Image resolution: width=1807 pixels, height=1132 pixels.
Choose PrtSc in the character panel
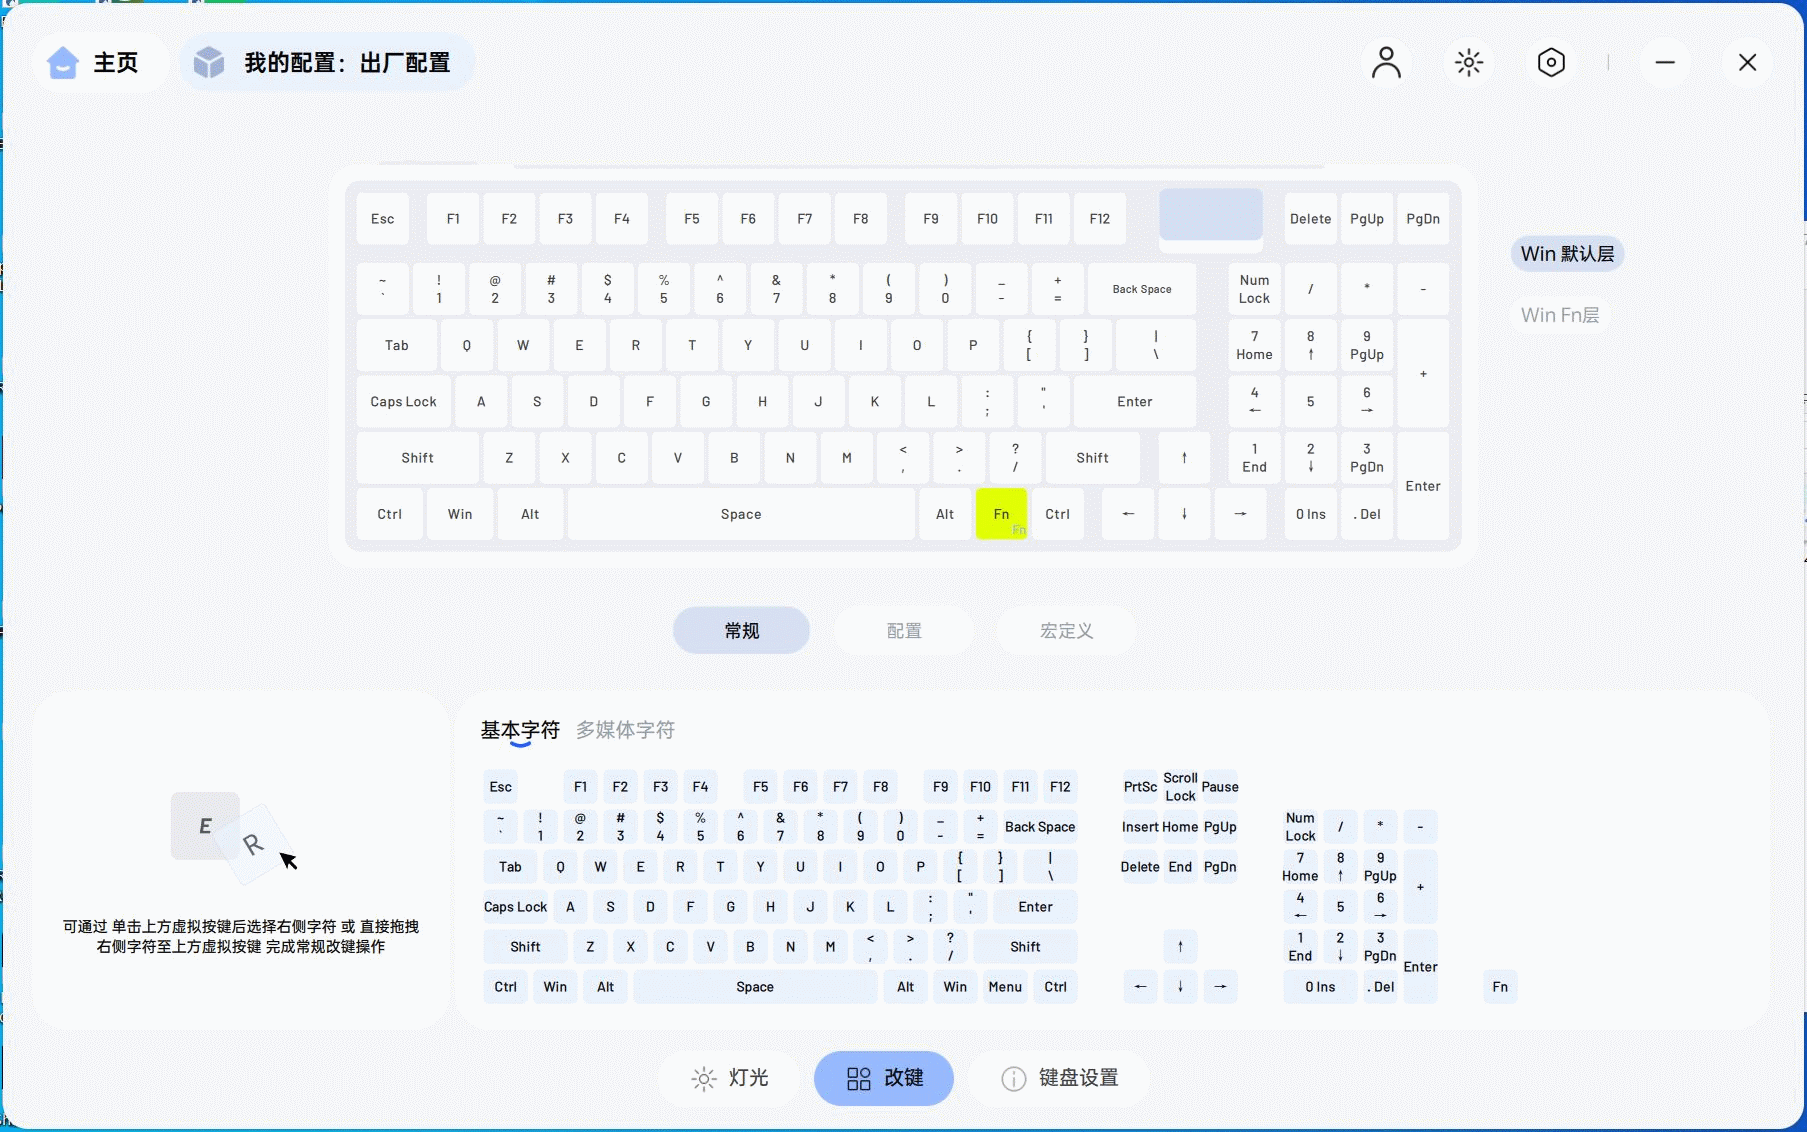(1140, 787)
